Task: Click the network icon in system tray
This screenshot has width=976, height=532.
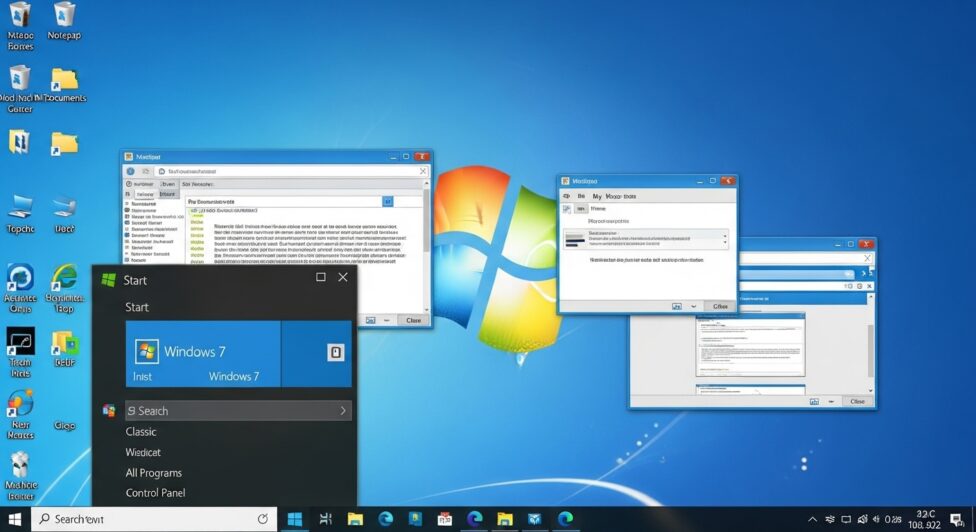Action: [830, 519]
